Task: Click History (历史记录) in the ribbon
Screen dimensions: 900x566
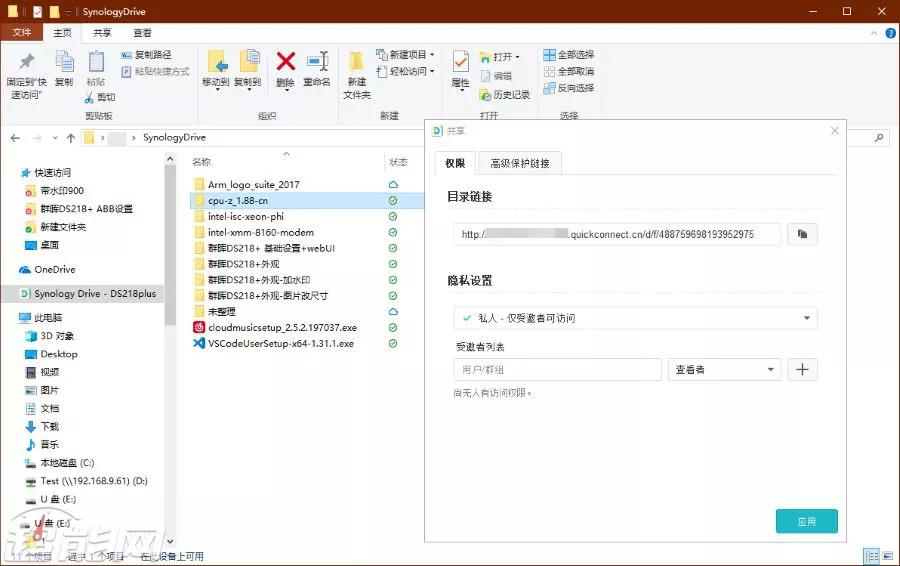Action: coord(505,95)
